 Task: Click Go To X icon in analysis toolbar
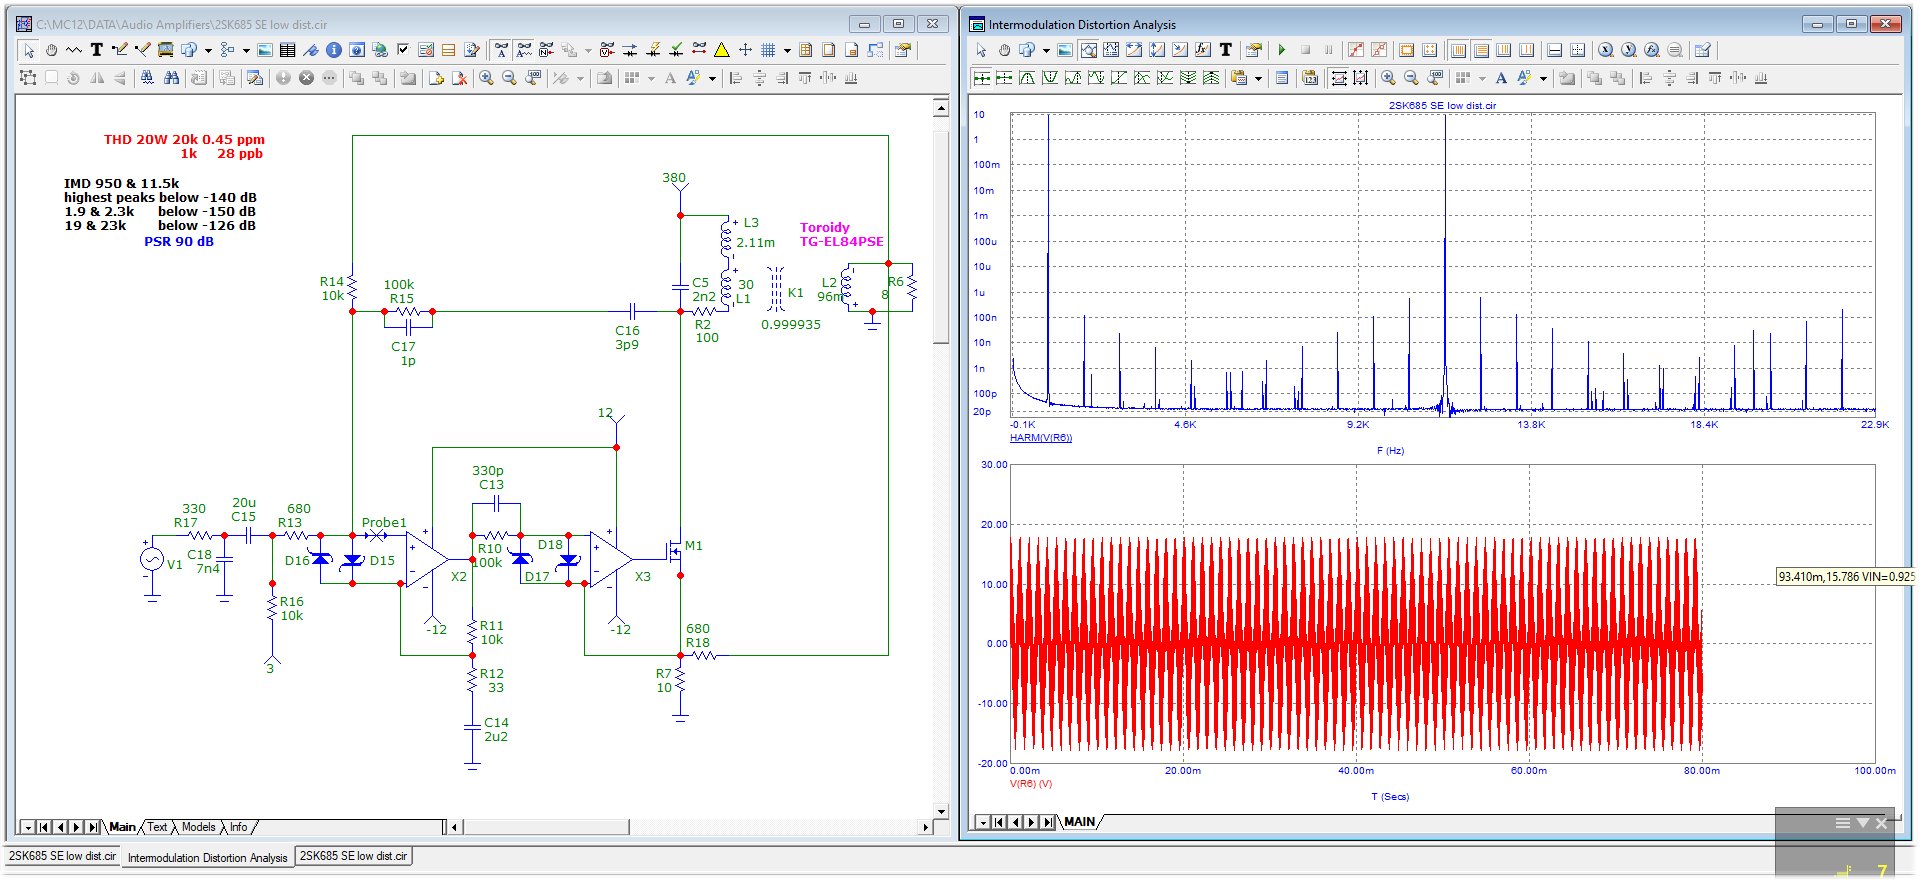coord(1605,50)
